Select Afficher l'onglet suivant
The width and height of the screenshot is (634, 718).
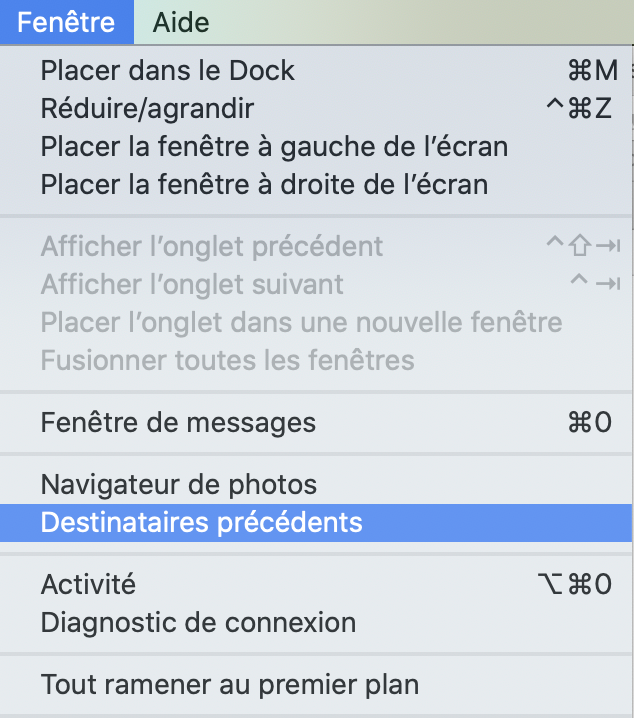[192, 284]
